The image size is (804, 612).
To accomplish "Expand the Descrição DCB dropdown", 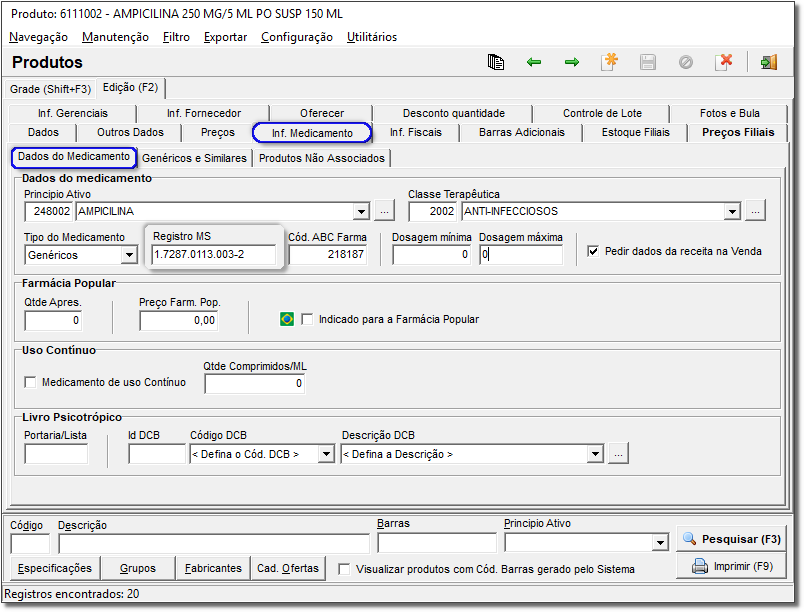I will [595, 454].
